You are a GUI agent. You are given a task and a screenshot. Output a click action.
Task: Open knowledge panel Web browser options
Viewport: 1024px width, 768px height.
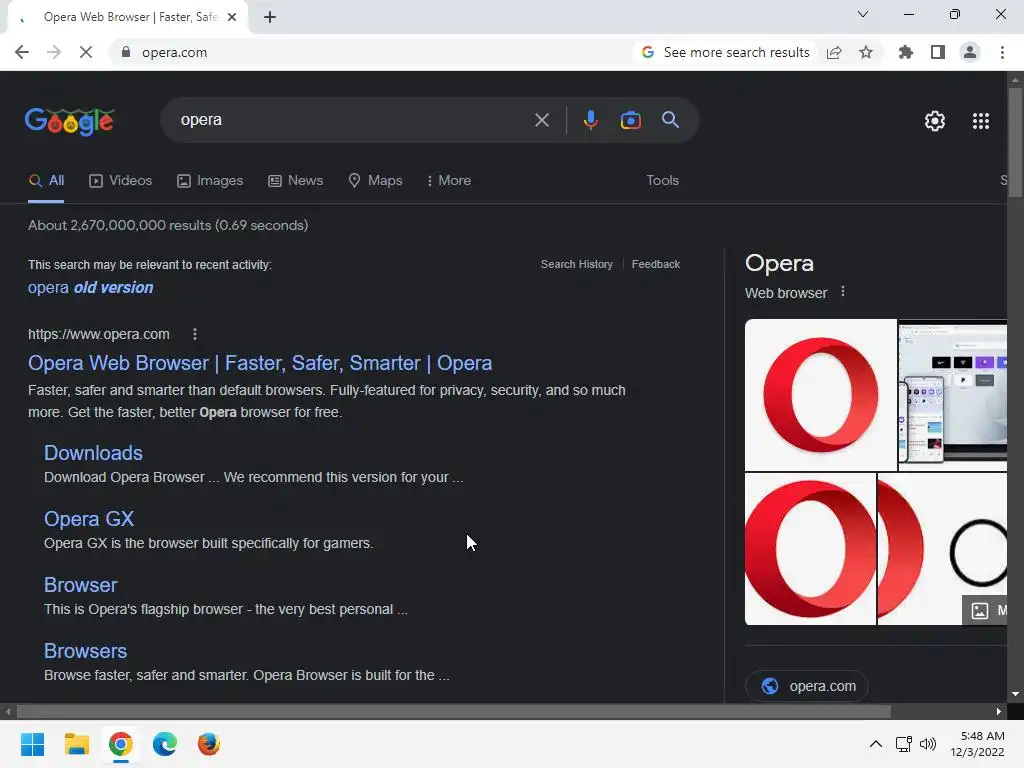pyautogui.click(x=842, y=292)
